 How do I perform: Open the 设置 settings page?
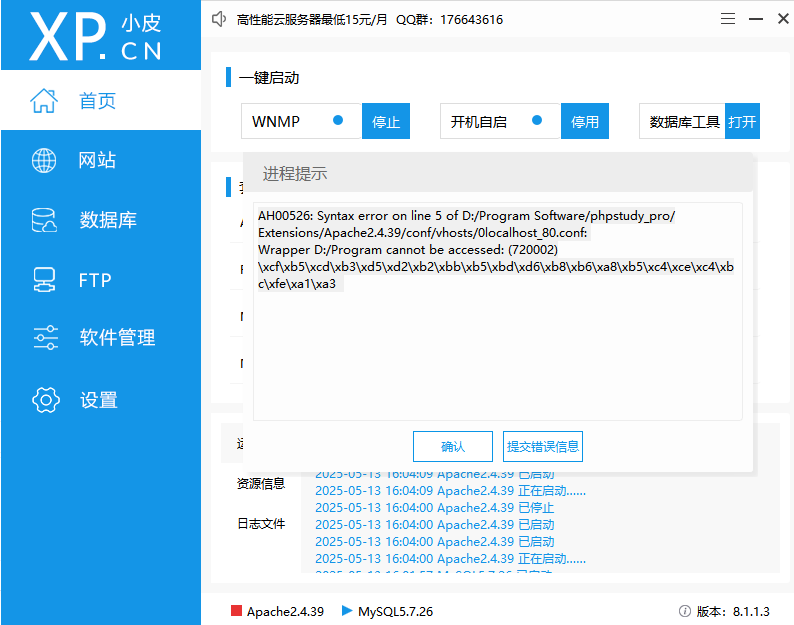pos(101,400)
